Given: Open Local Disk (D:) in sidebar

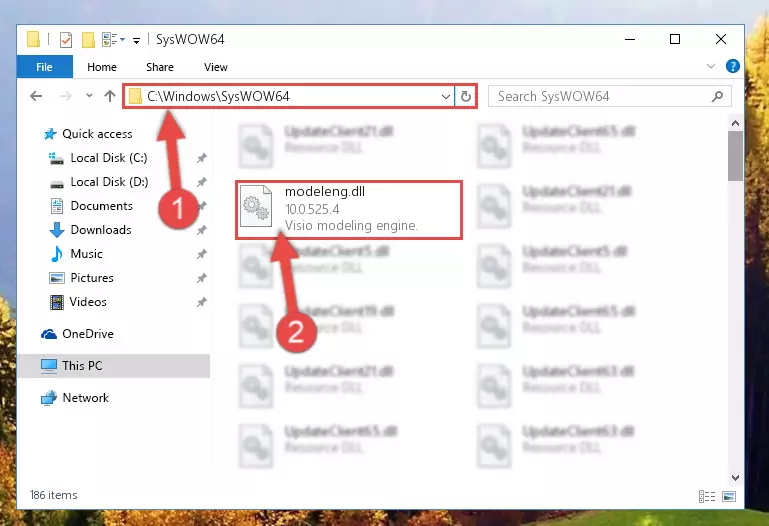Looking at the screenshot, I should coord(99,182).
